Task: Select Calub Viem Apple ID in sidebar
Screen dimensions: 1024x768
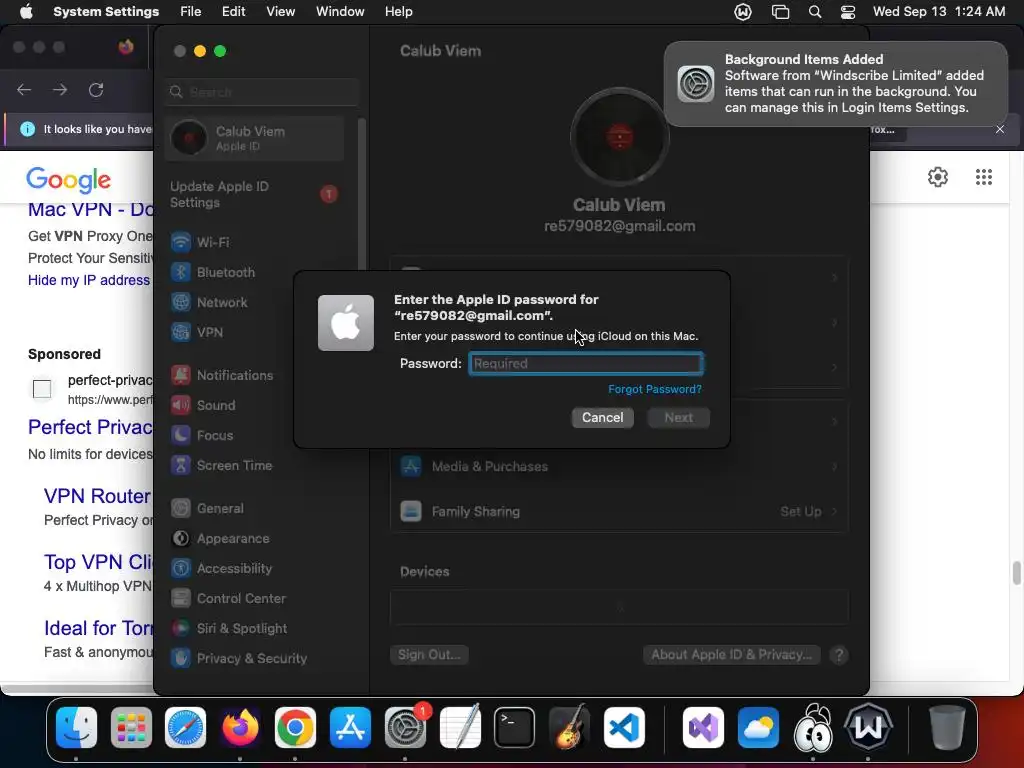Action: tap(255, 138)
